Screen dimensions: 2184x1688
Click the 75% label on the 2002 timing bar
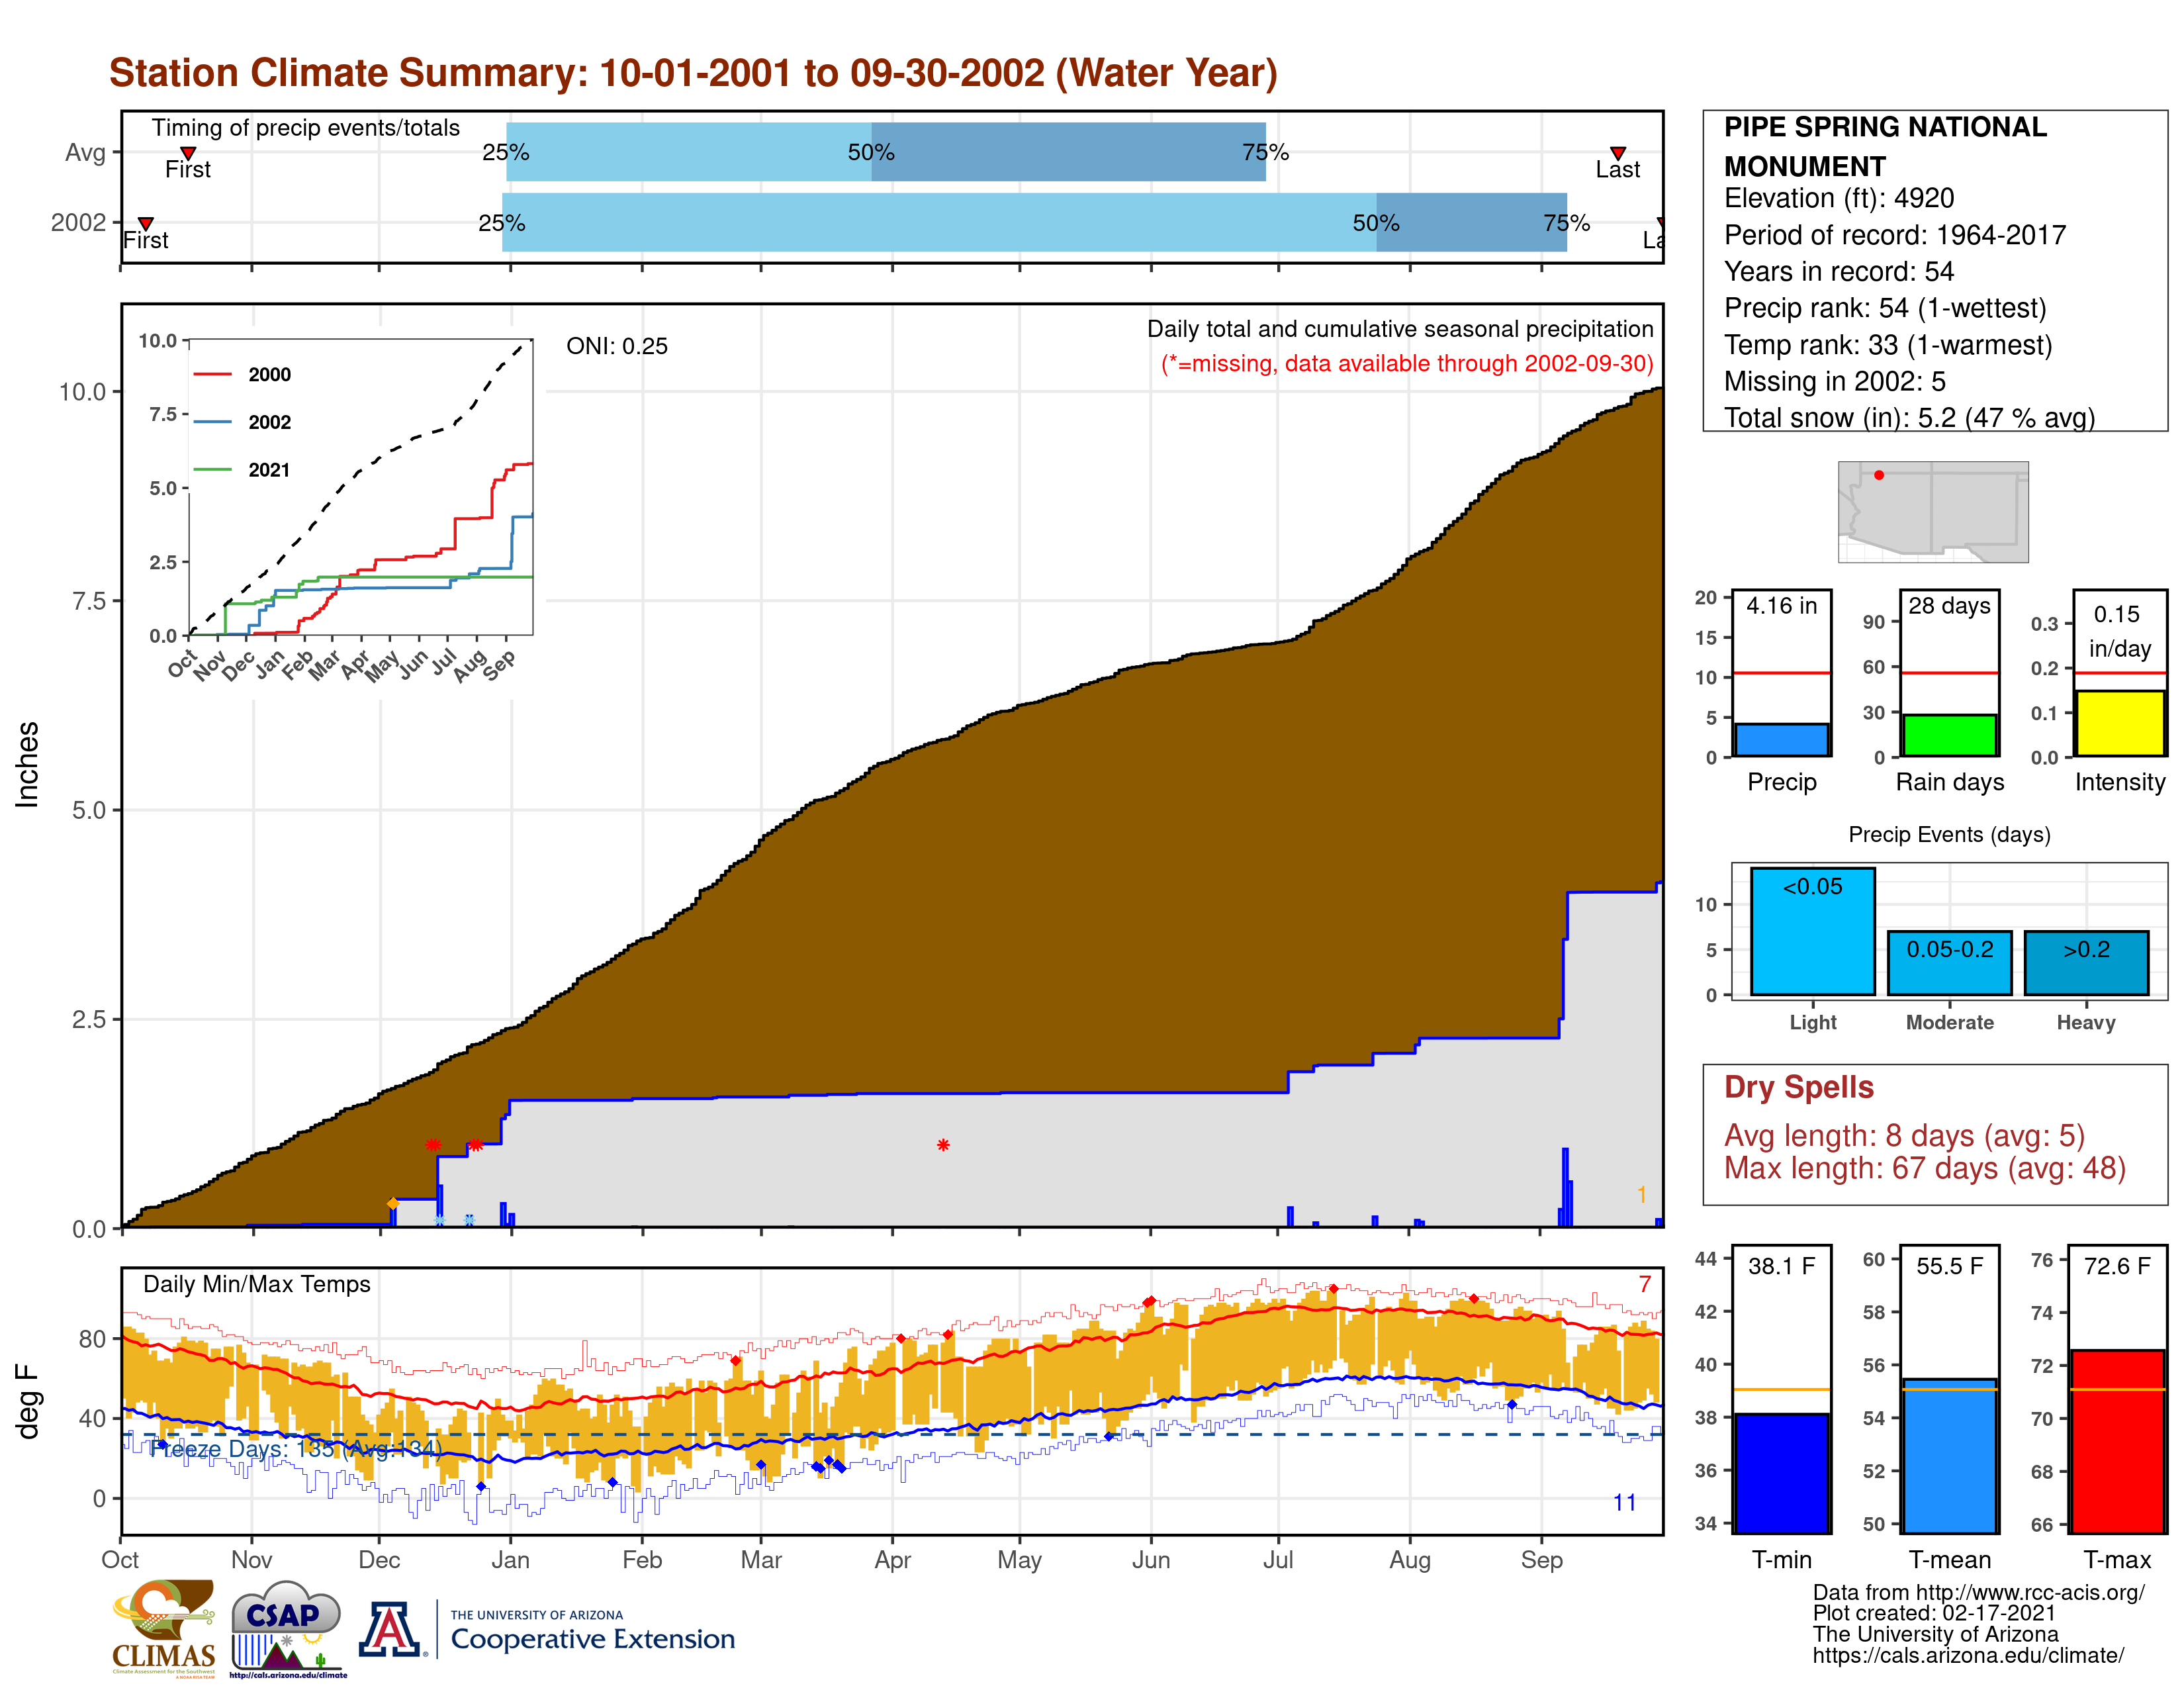[1566, 222]
